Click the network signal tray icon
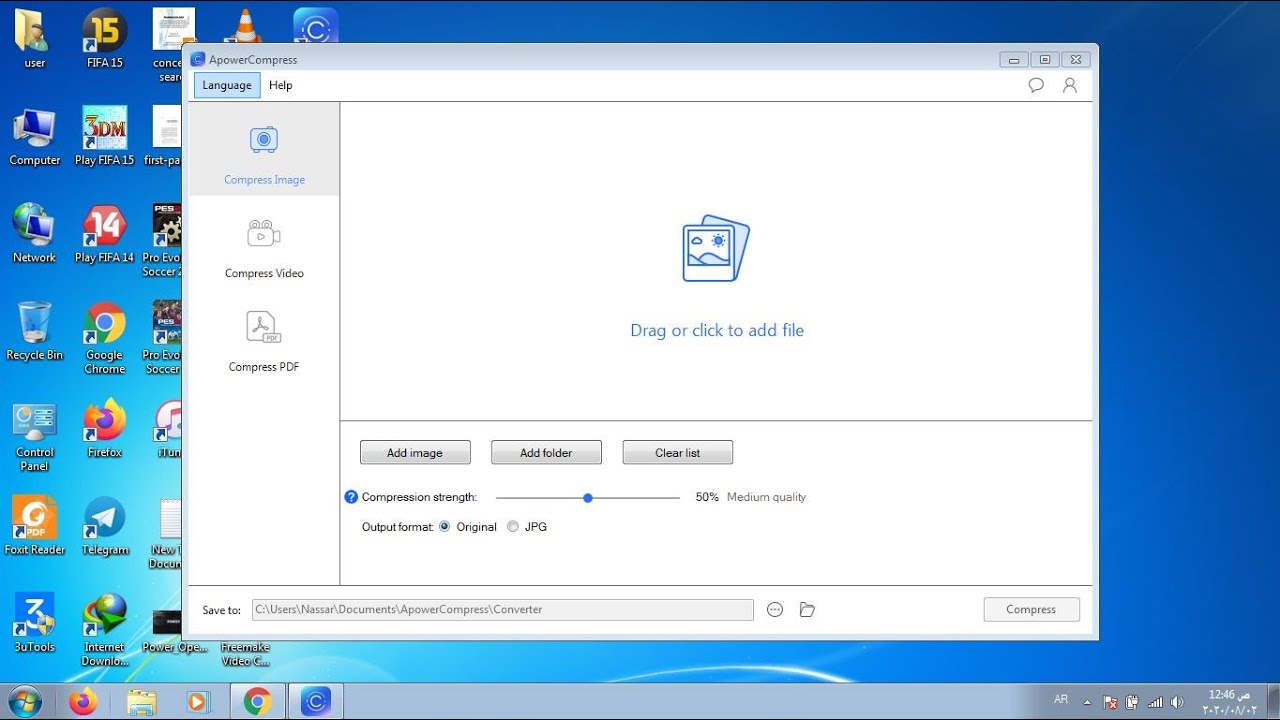The height and width of the screenshot is (720, 1280). coord(1155,702)
